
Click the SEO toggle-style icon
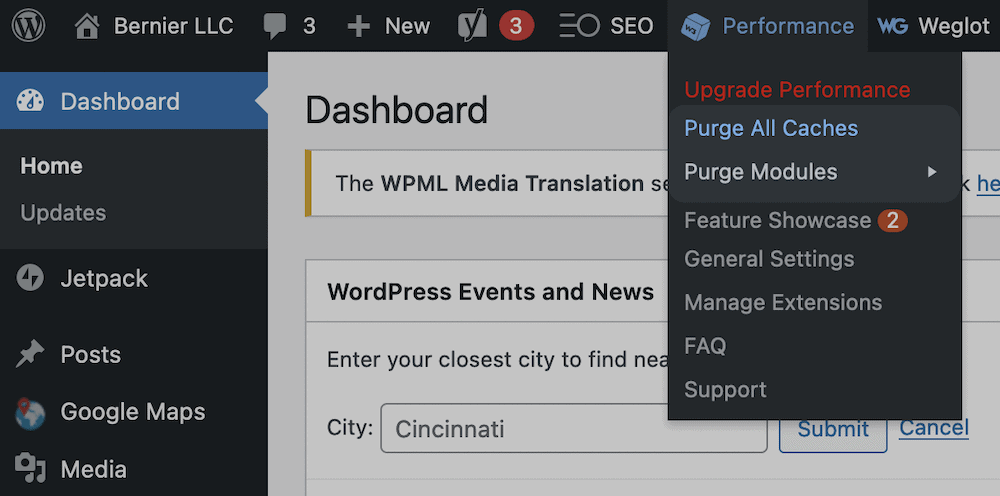pos(579,26)
